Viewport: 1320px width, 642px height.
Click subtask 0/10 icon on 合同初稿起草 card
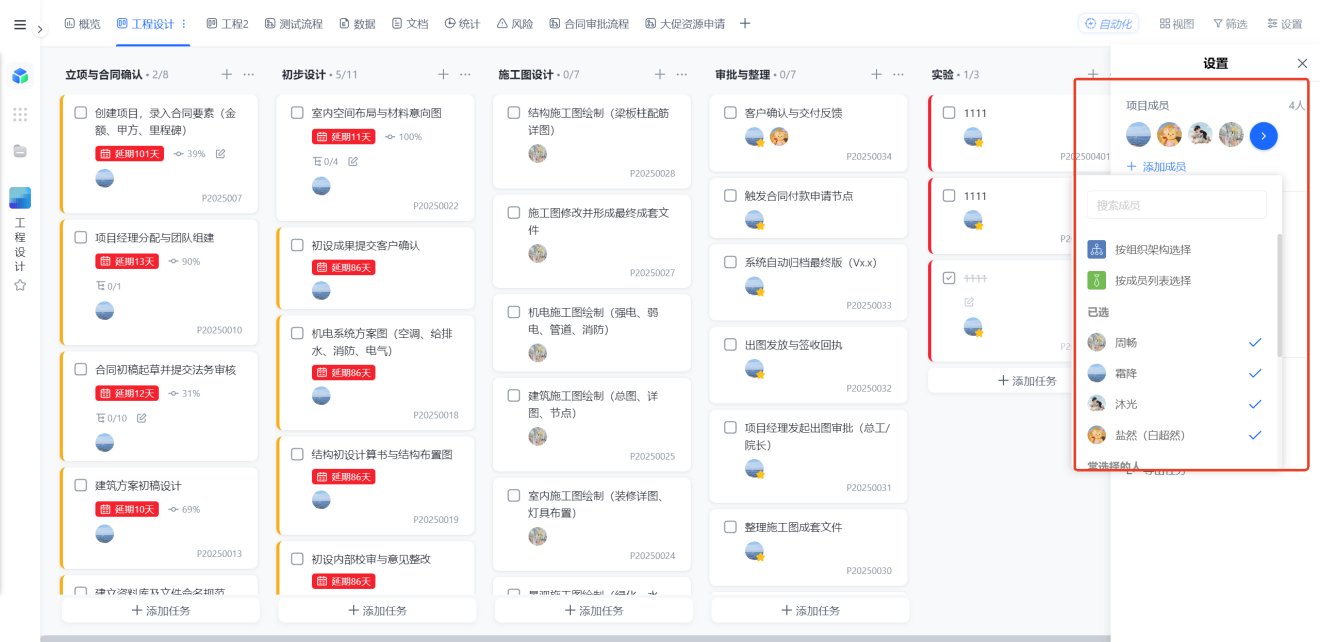pos(111,418)
